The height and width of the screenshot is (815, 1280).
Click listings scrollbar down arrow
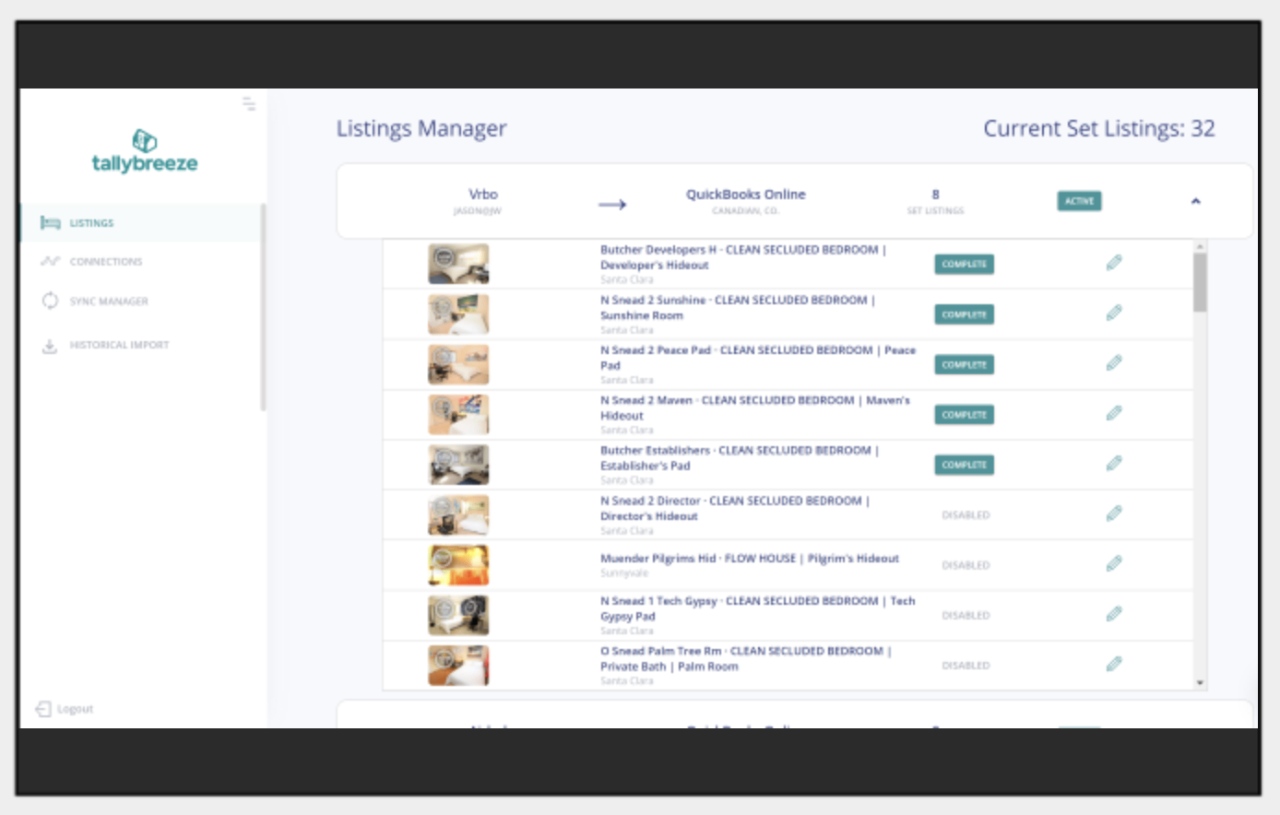tap(1200, 683)
